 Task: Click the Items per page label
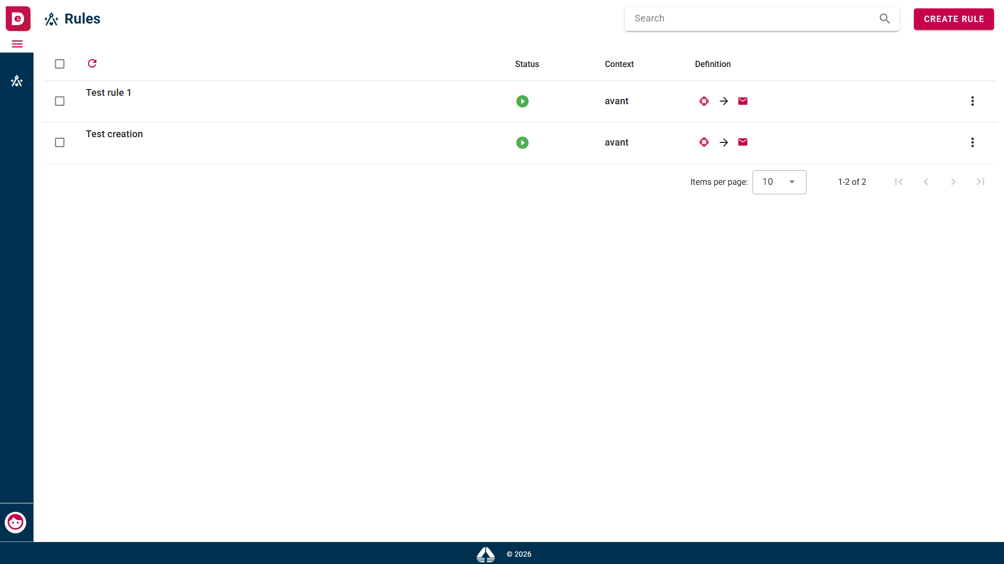(x=719, y=182)
